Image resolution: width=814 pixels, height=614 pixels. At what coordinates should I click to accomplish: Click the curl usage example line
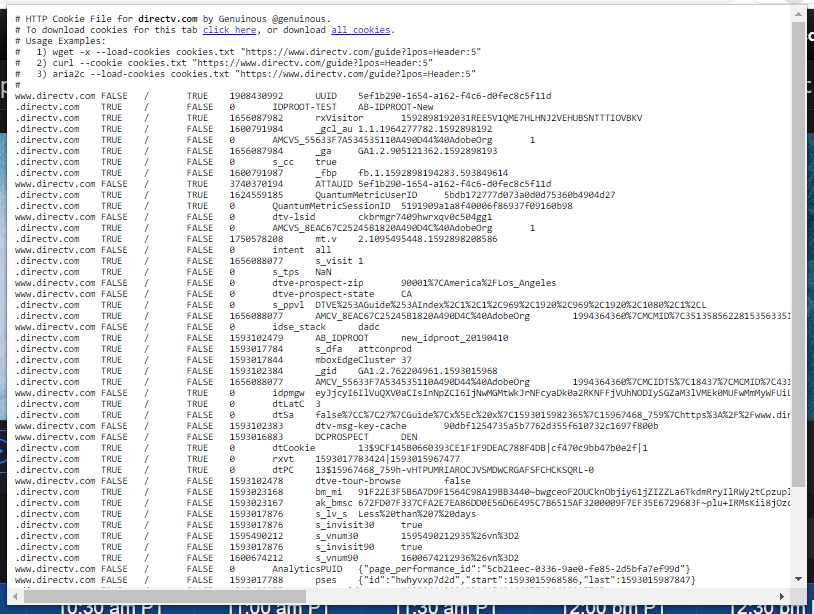coord(224,63)
